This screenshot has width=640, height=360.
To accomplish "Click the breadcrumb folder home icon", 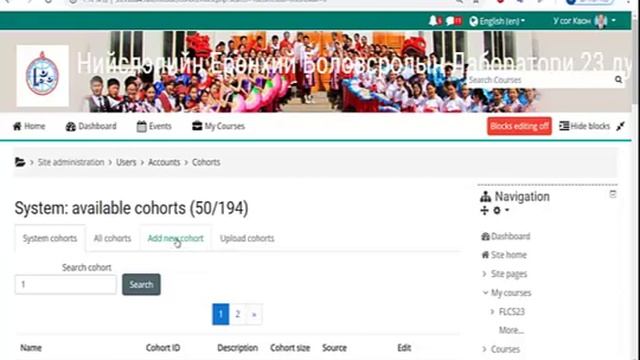I will point(20,162).
